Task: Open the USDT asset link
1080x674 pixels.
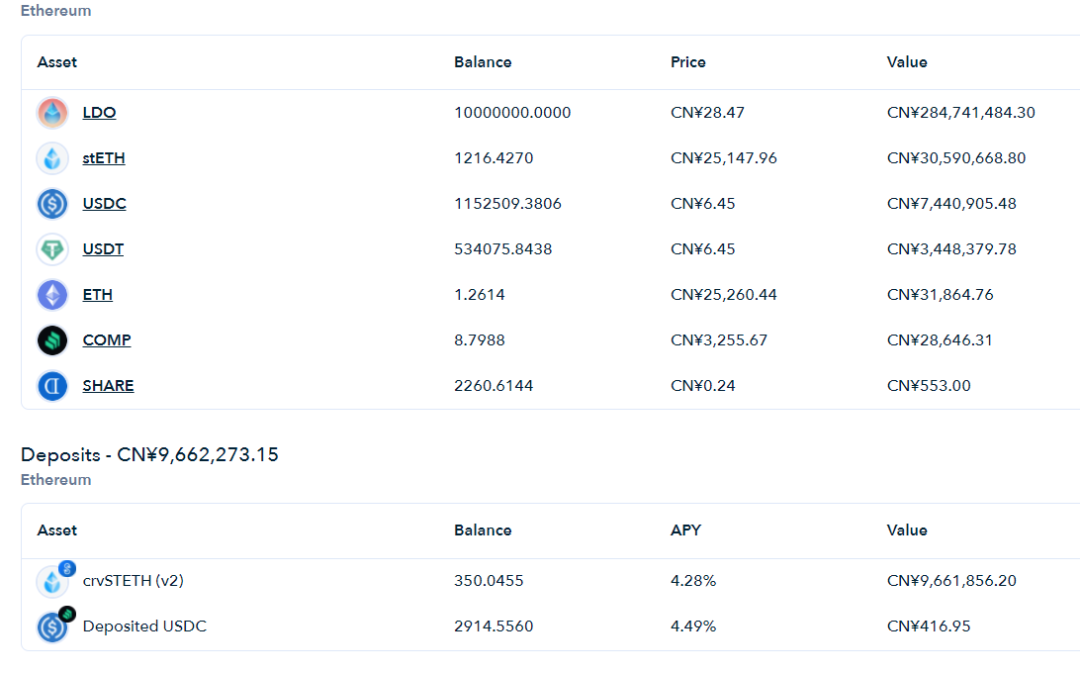Action: pyautogui.click(x=103, y=249)
